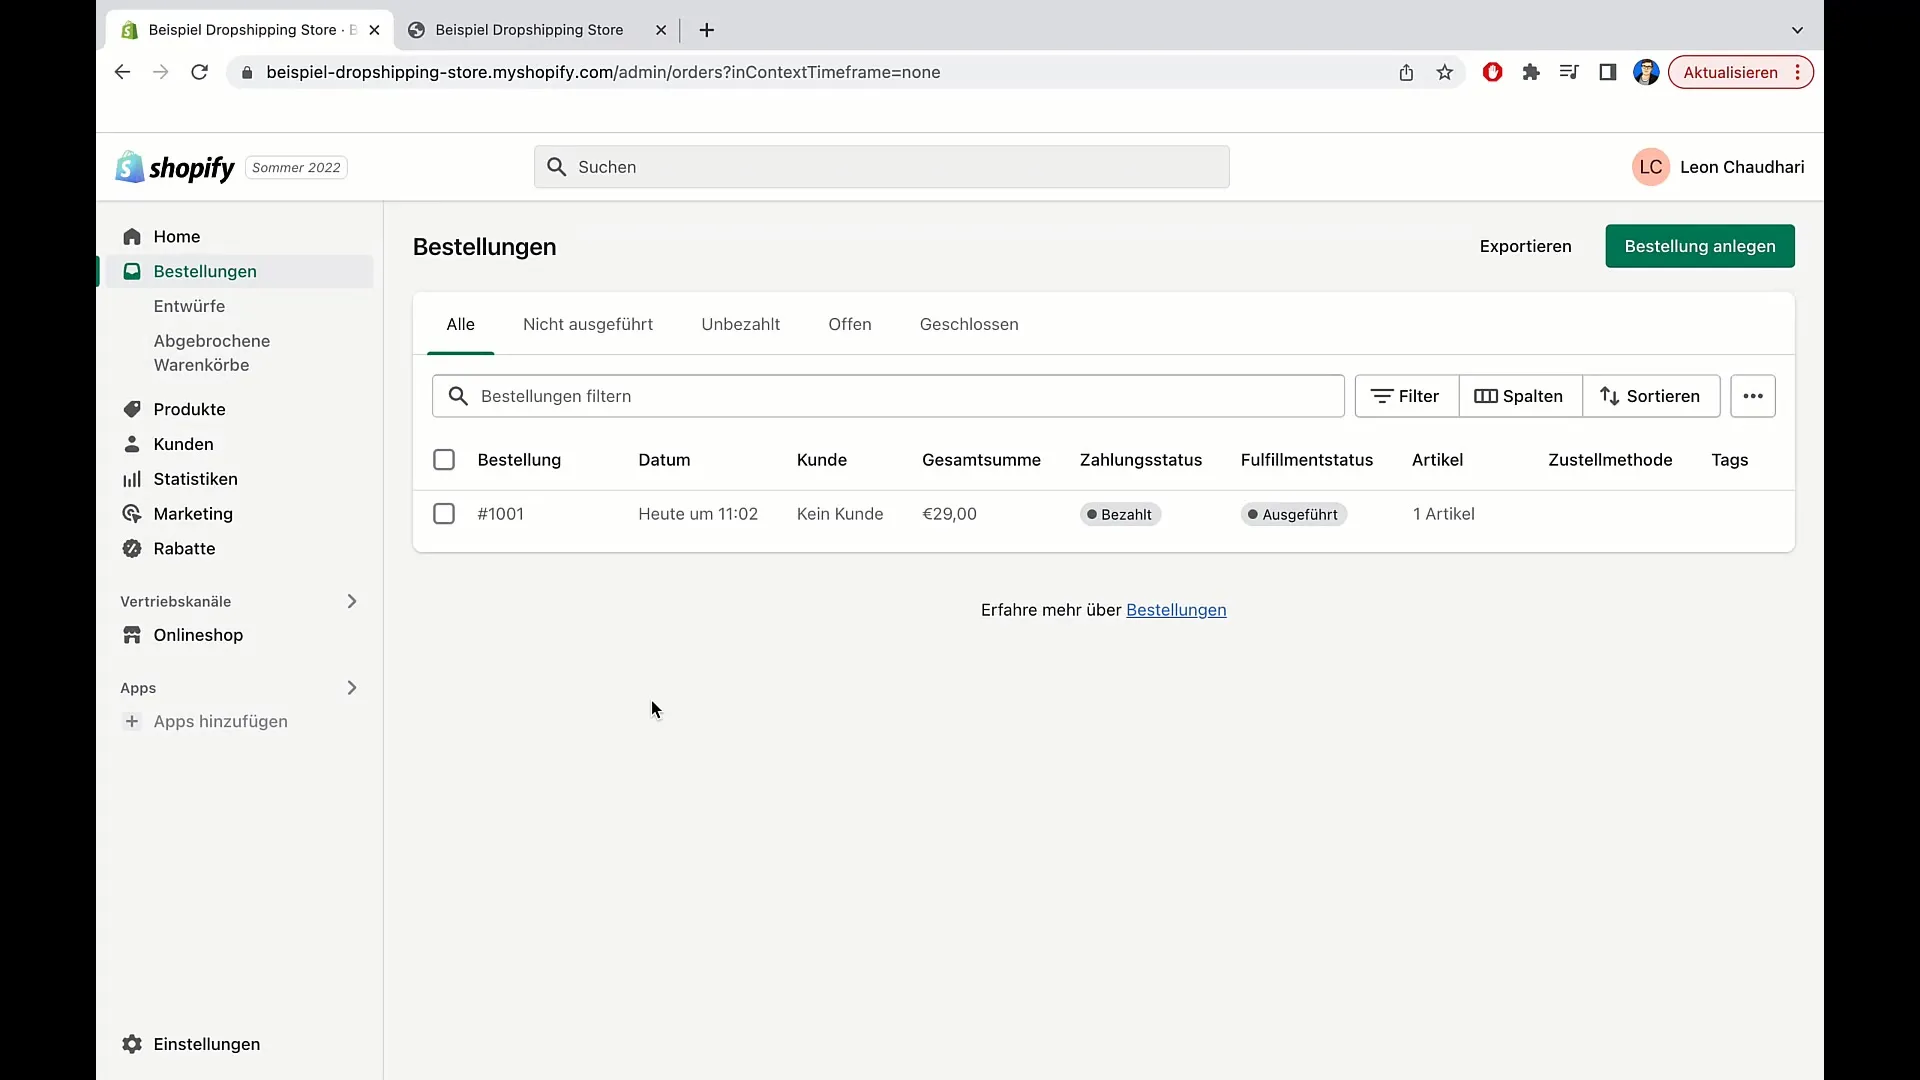Switch to Offen tab

(x=849, y=324)
